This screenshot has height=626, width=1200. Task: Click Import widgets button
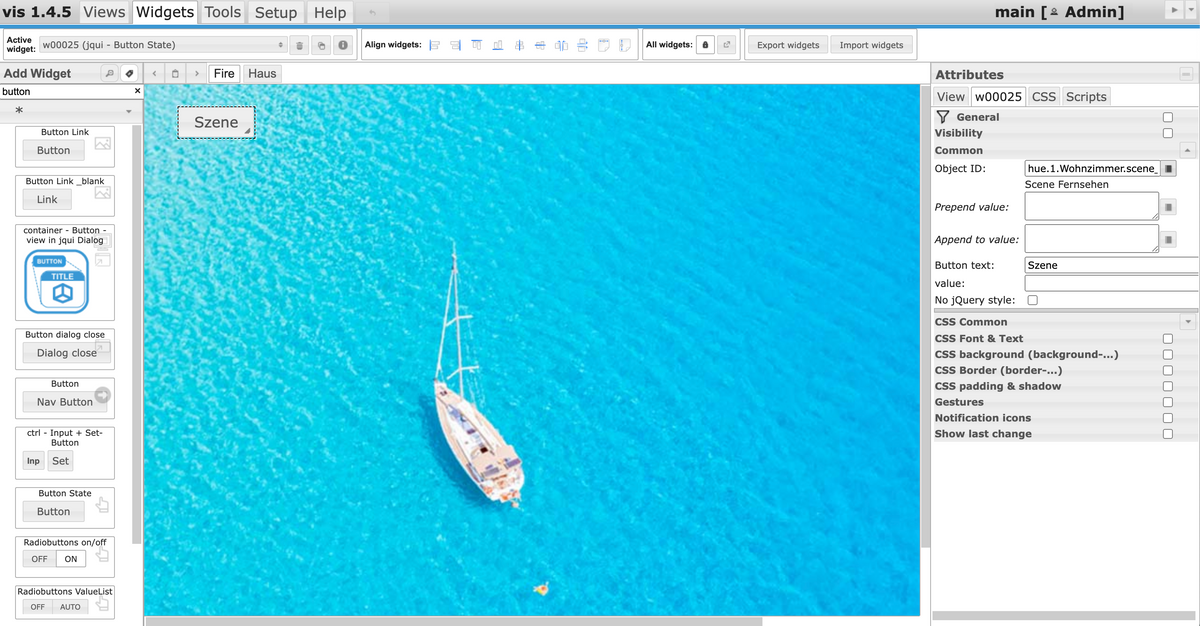tap(871, 45)
